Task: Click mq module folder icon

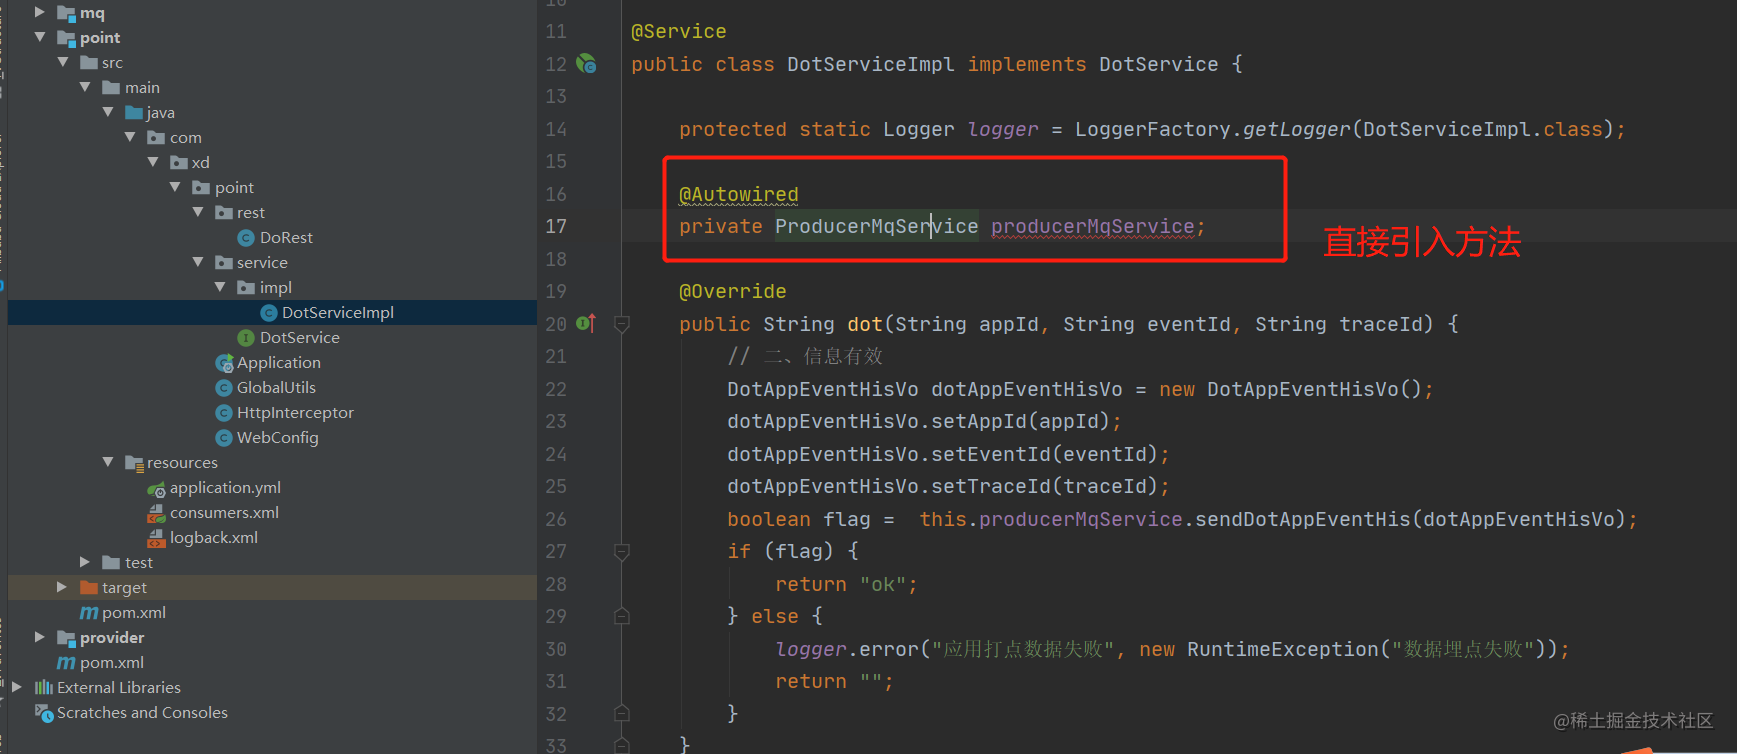Action: point(67,13)
